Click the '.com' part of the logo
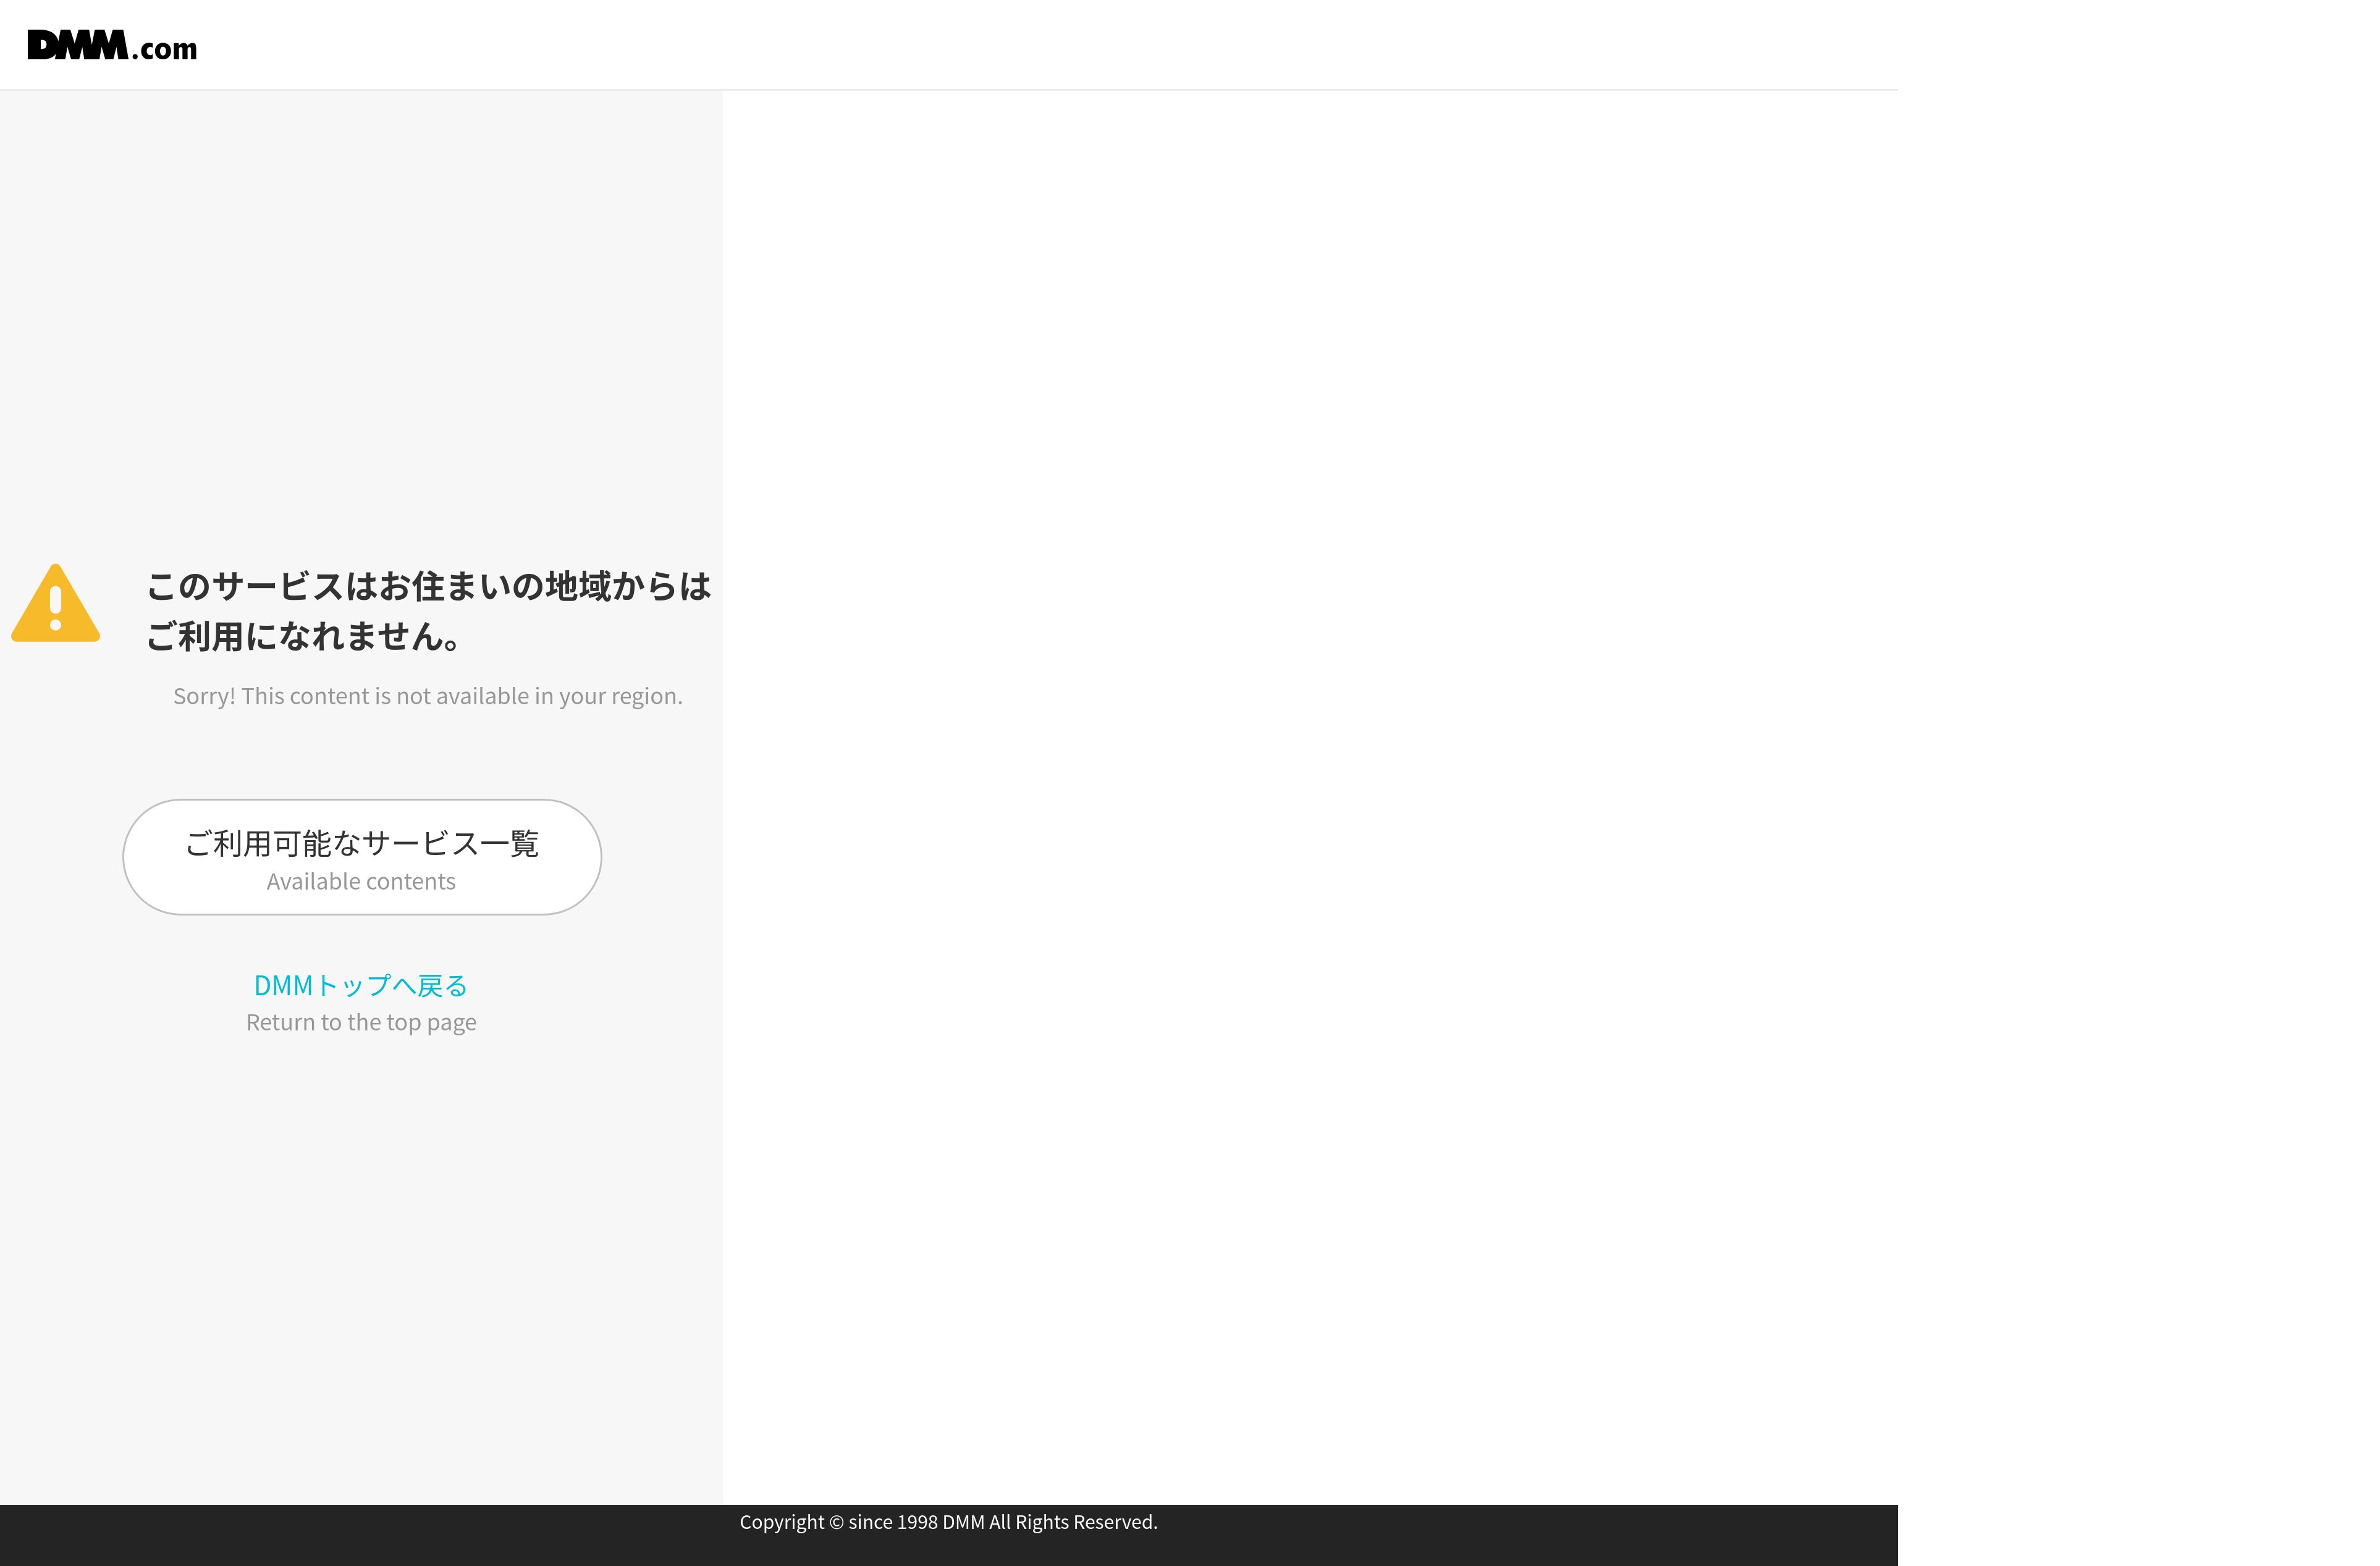 coord(166,49)
